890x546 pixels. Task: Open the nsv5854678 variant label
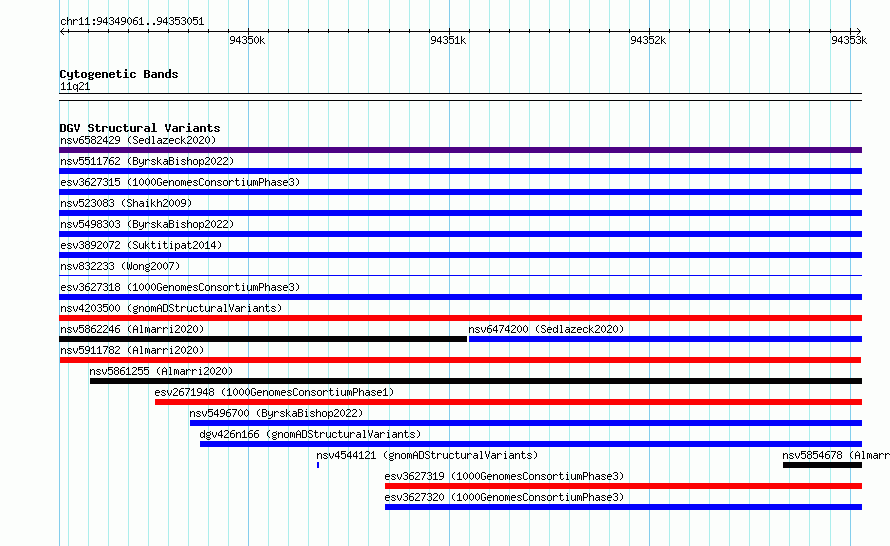click(x=836, y=455)
